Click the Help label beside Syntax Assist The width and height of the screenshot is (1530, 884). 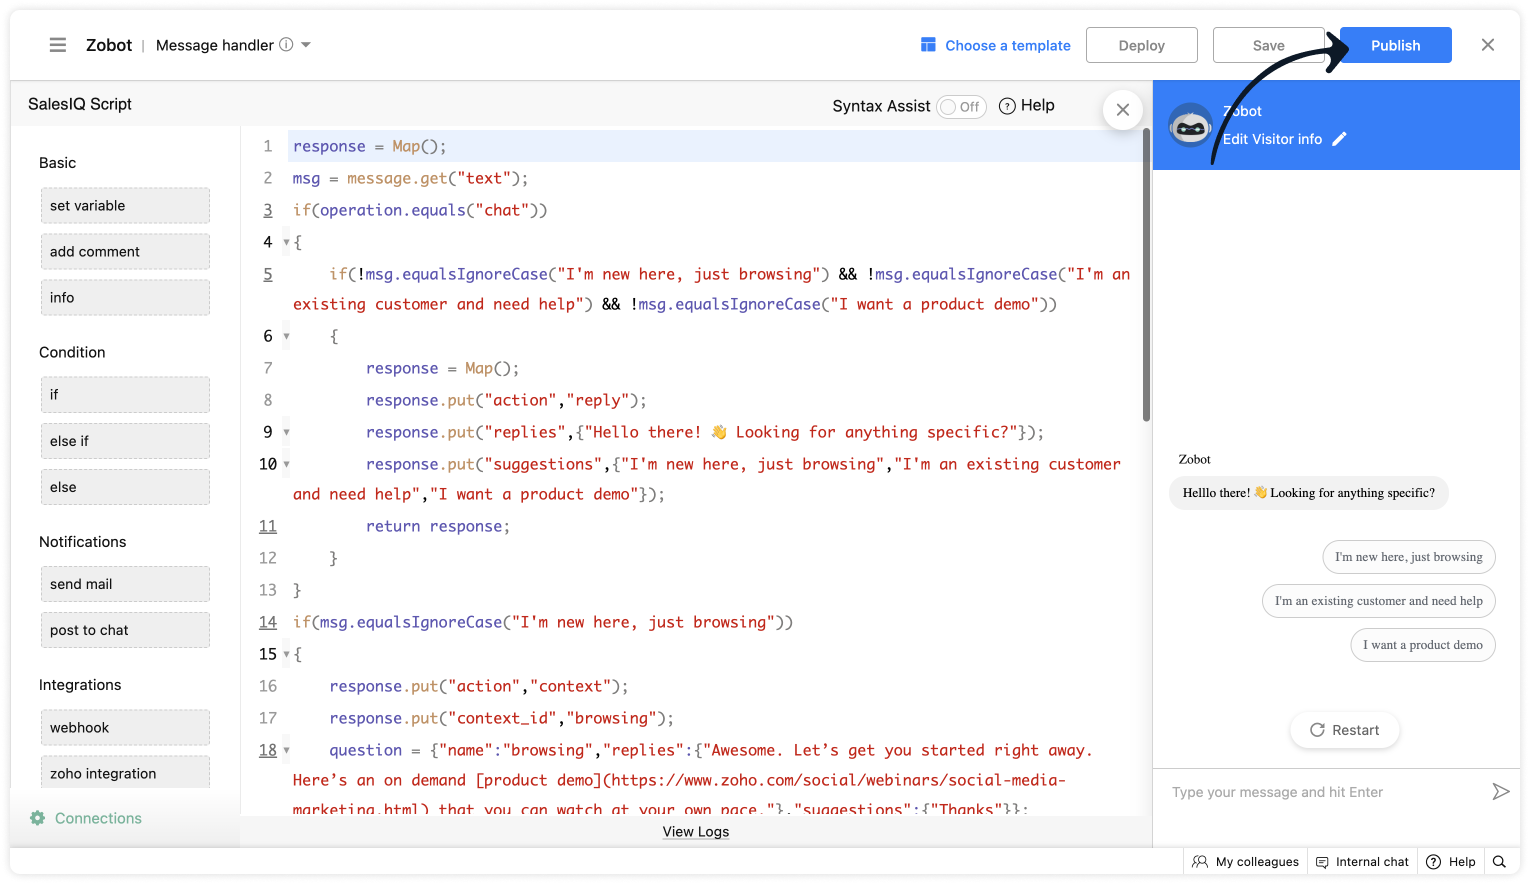(1038, 105)
